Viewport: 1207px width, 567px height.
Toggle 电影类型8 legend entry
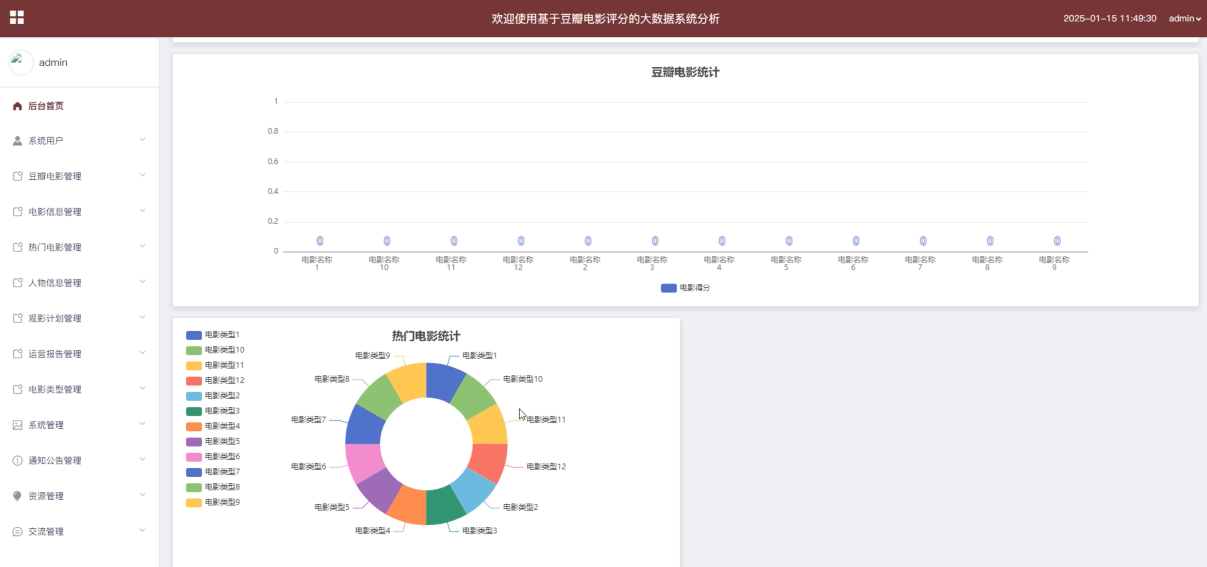point(212,487)
